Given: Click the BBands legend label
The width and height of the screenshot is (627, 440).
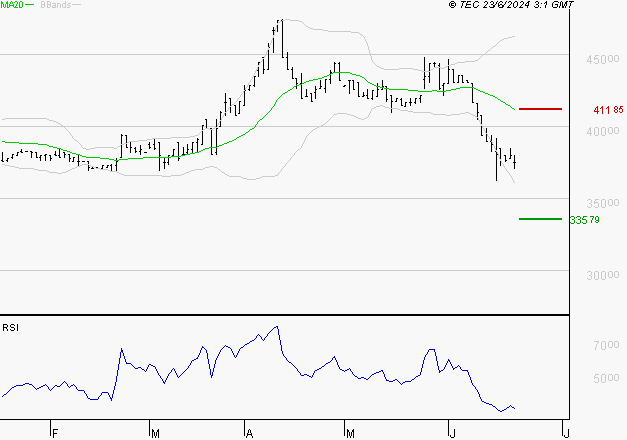Looking at the screenshot, I should [56, 5].
